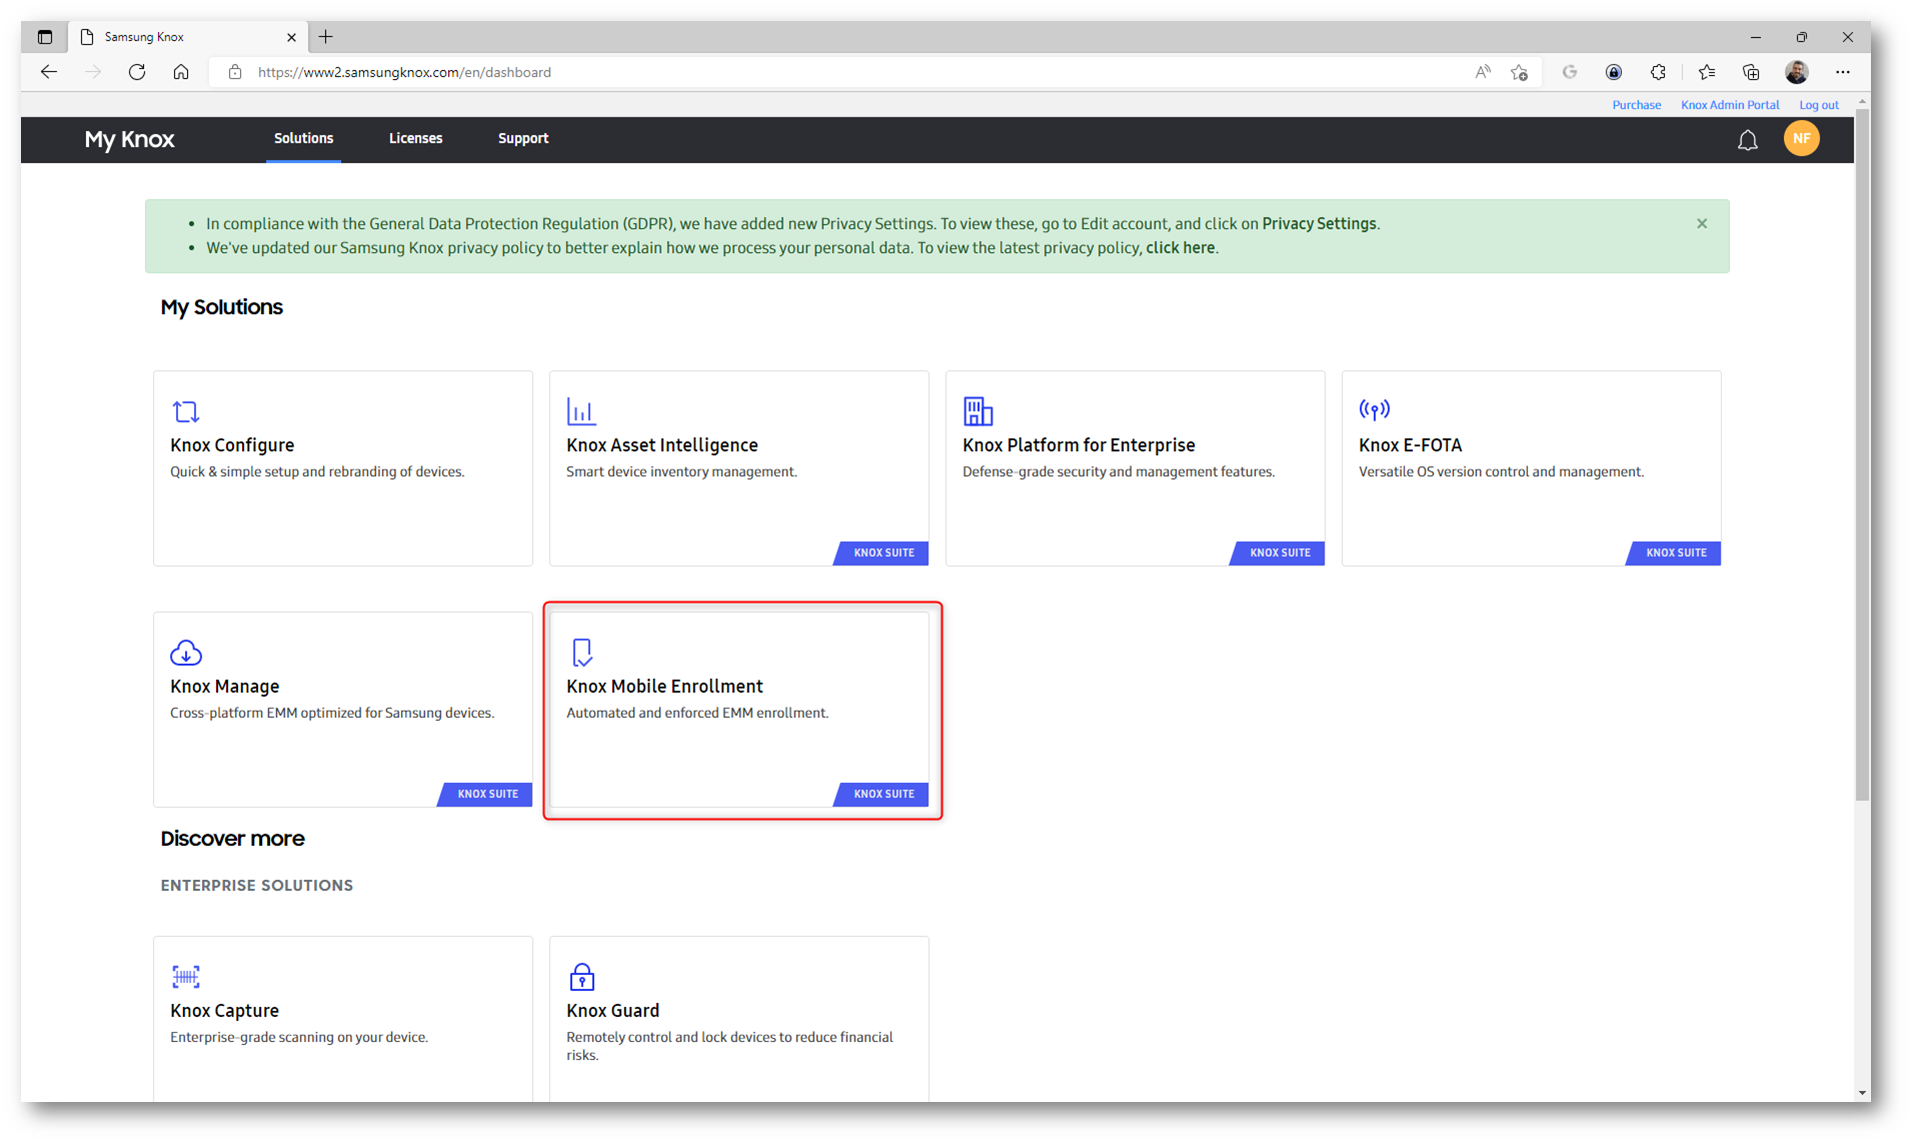The height and width of the screenshot is (1144, 1913).
Task: Open the Knox Configure solution icon
Action: (x=186, y=411)
